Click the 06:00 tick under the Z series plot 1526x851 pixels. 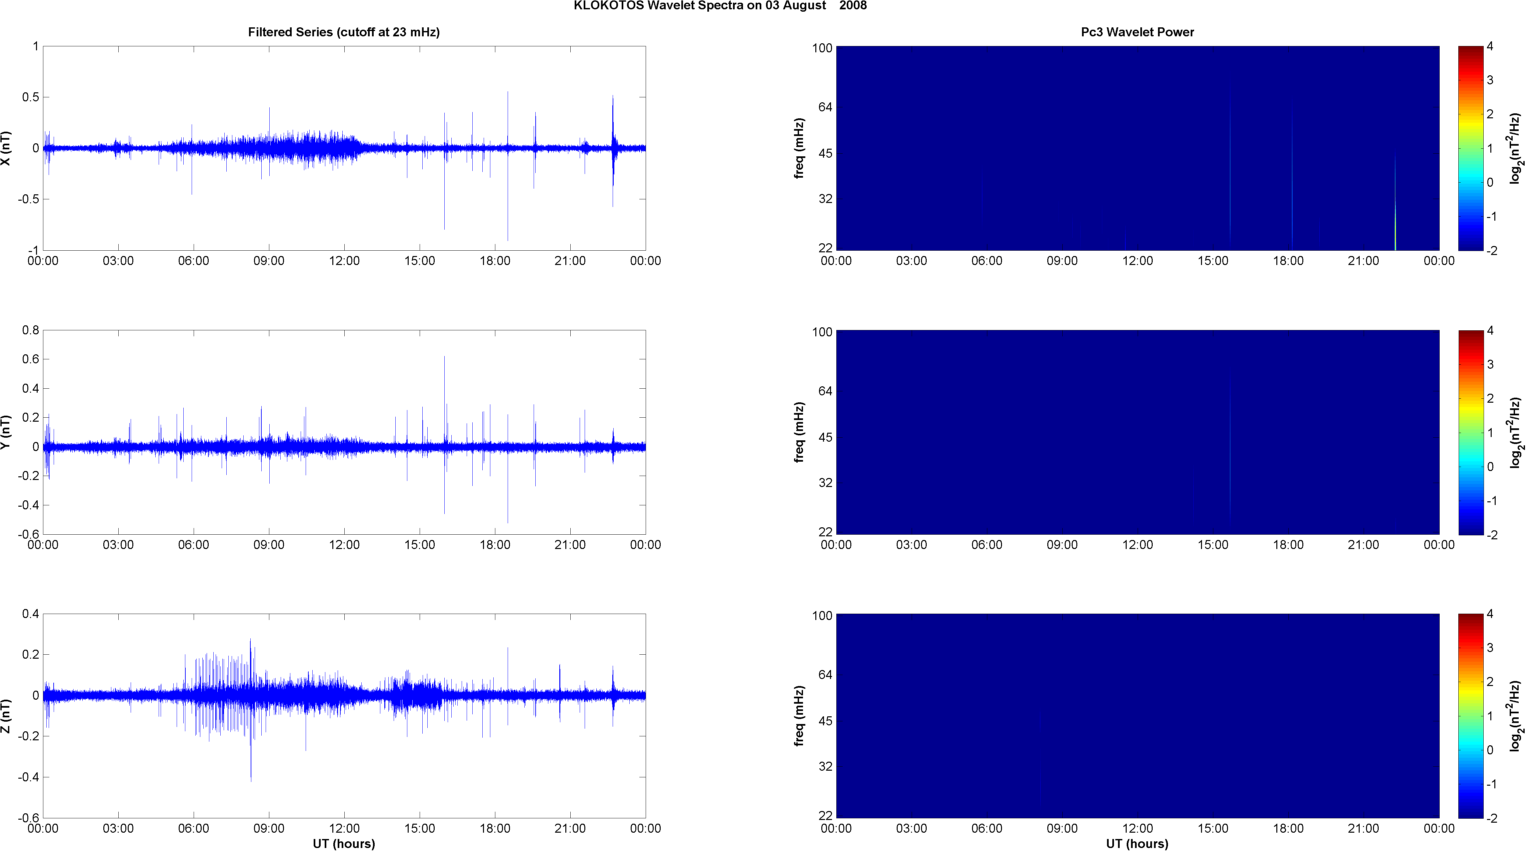coord(194,828)
